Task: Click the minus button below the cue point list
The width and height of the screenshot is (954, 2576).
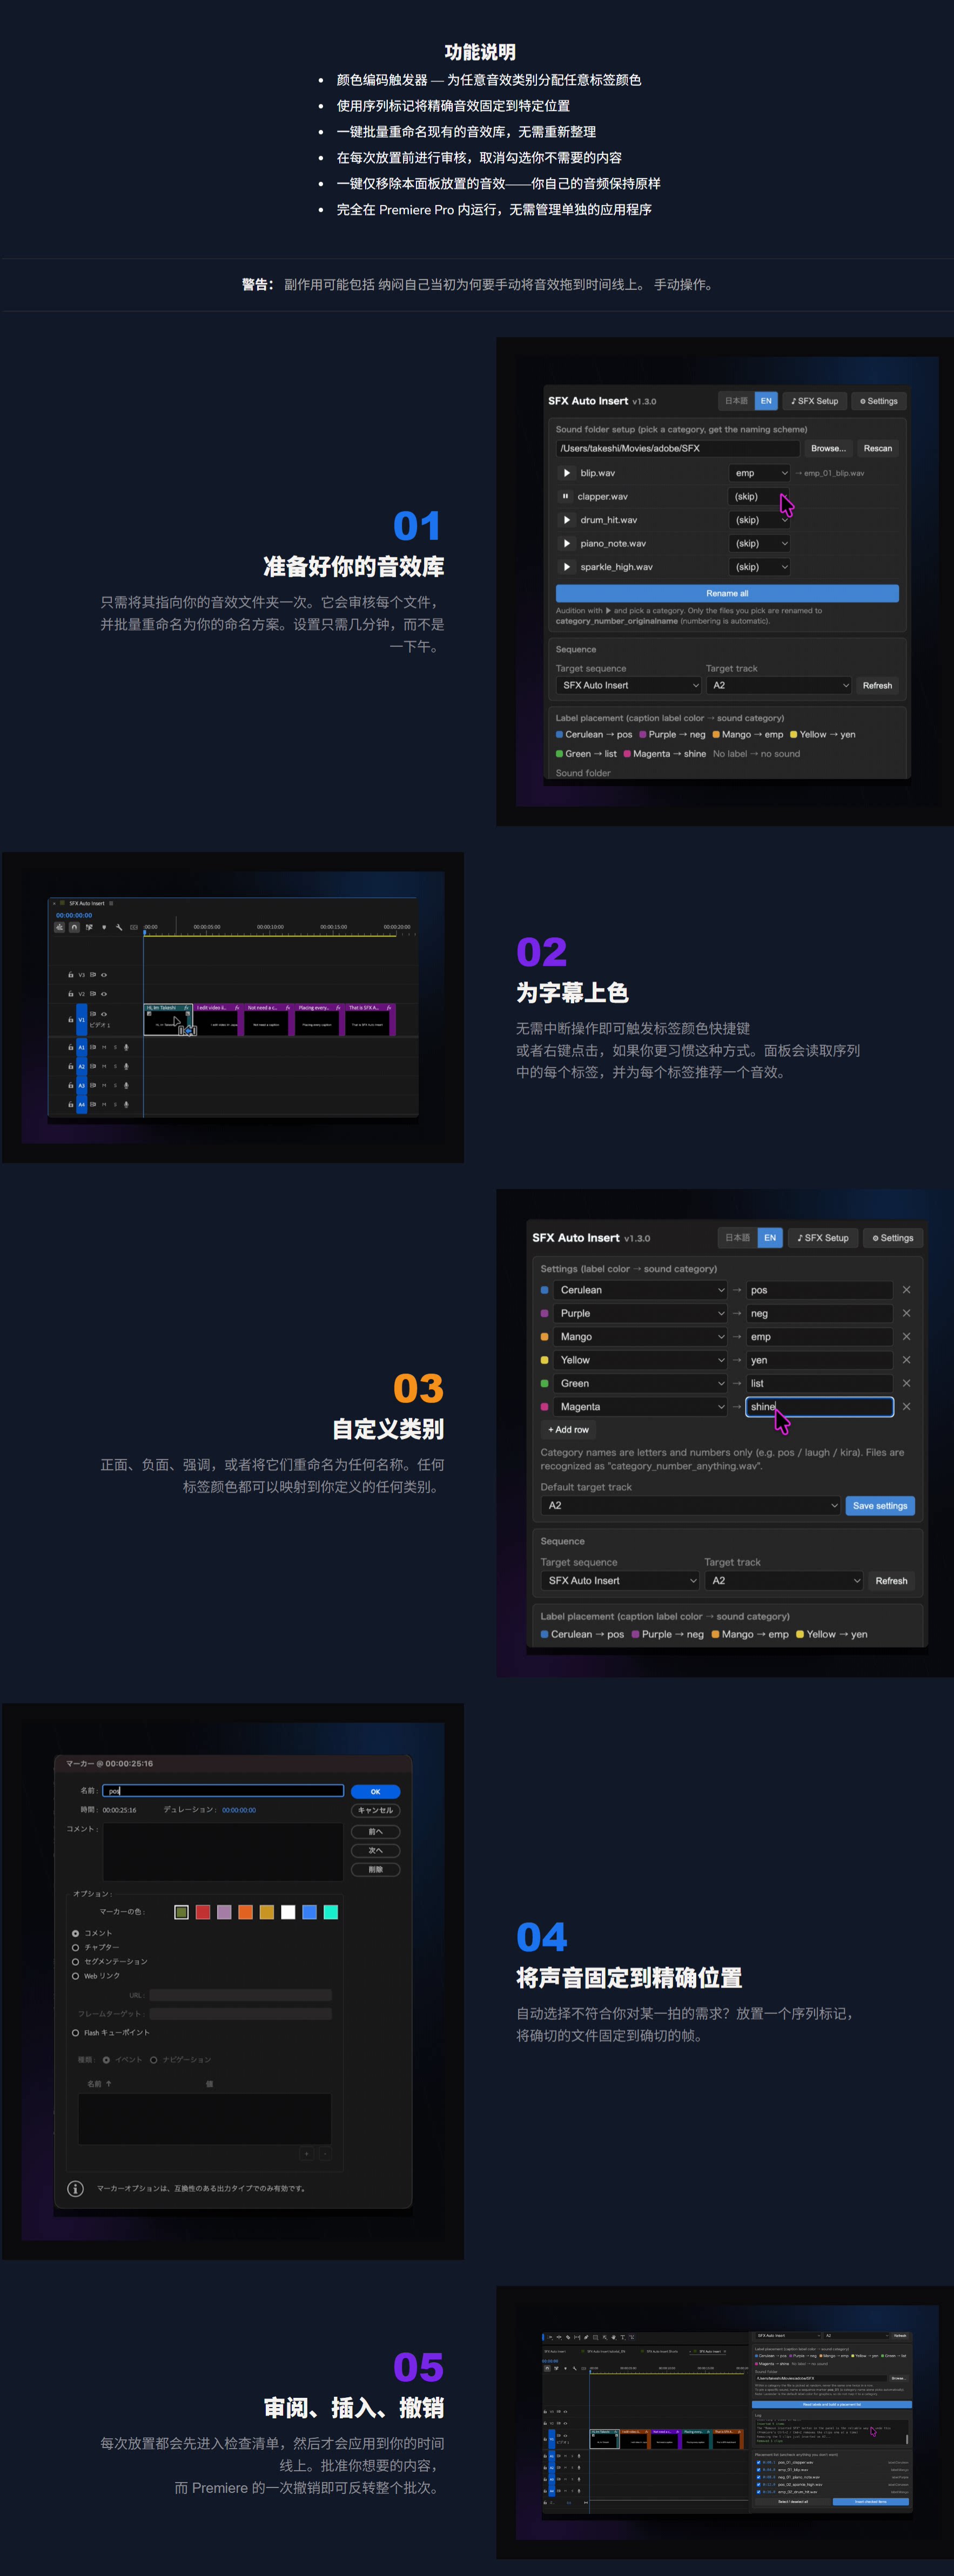Action: pos(324,2153)
